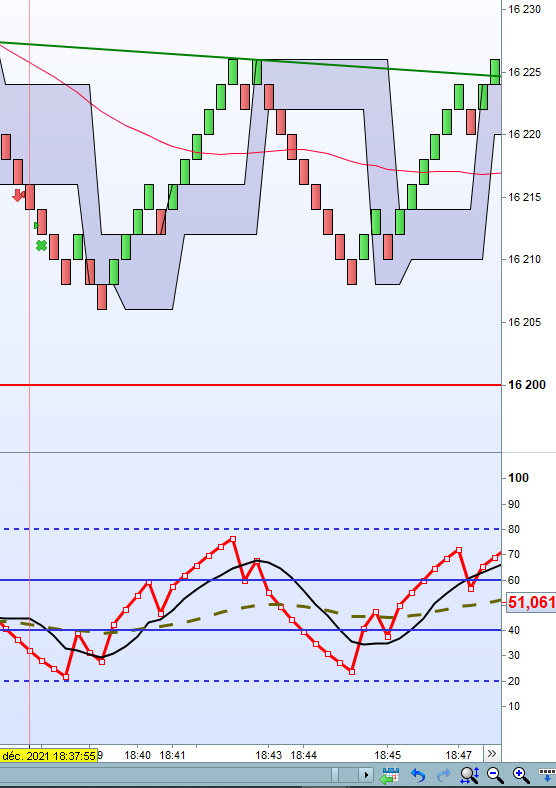
Task: Click the 16 230 price axis label
Action: point(524,10)
